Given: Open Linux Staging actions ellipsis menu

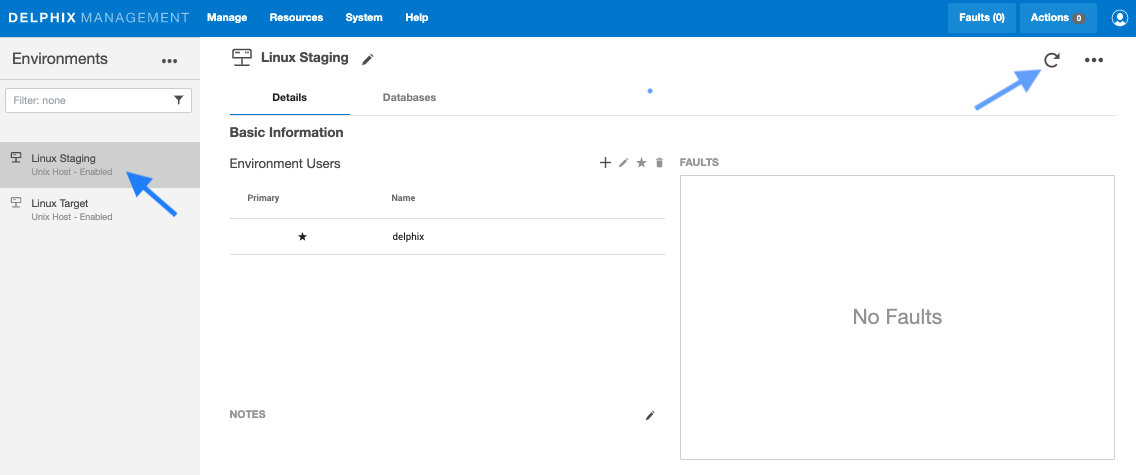Looking at the screenshot, I should pos(1094,60).
